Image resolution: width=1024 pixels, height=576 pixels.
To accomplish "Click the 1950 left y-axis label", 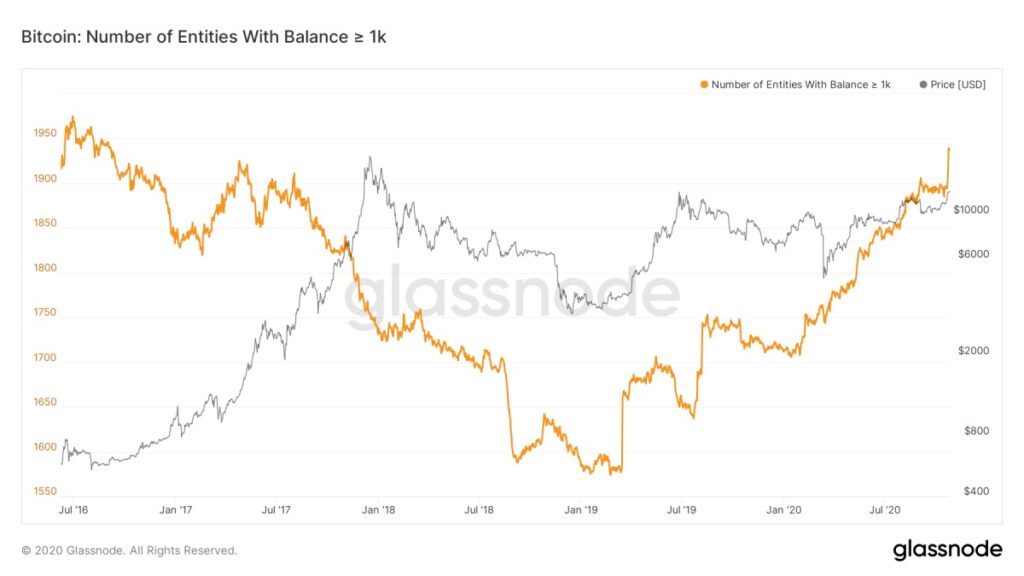I will (43, 134).
